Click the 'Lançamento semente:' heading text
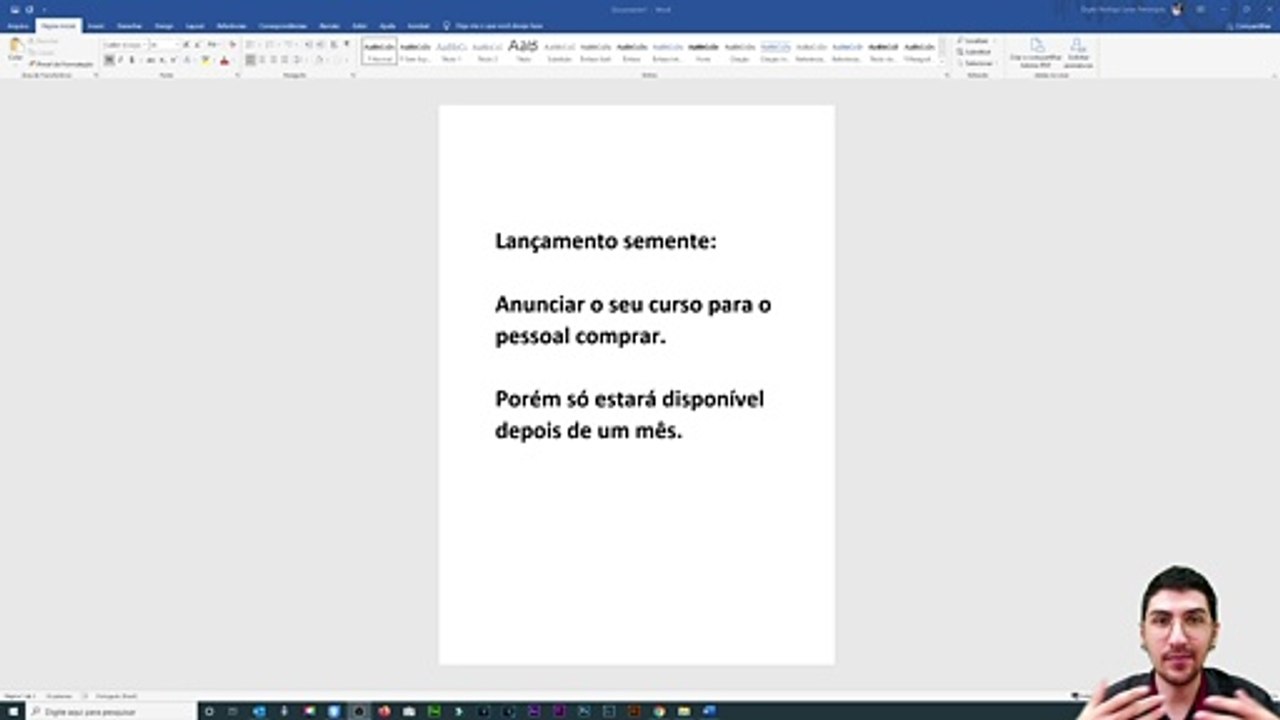The height and width of the screenshot is (720, 1280). click(x=606, y=242)
